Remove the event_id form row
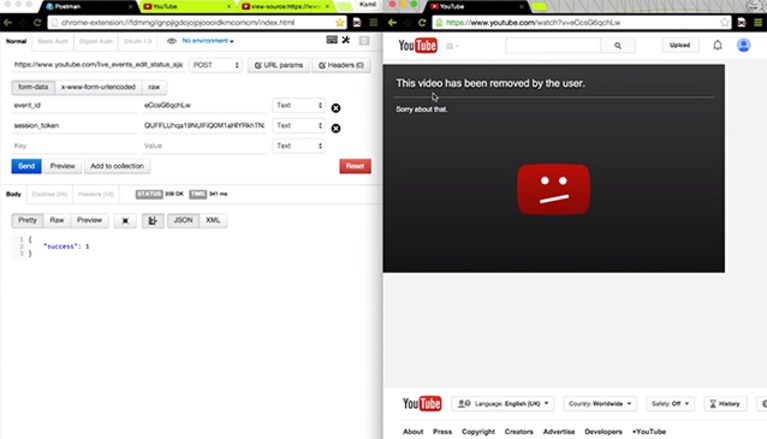767x439 pixels. pos(336,108)
